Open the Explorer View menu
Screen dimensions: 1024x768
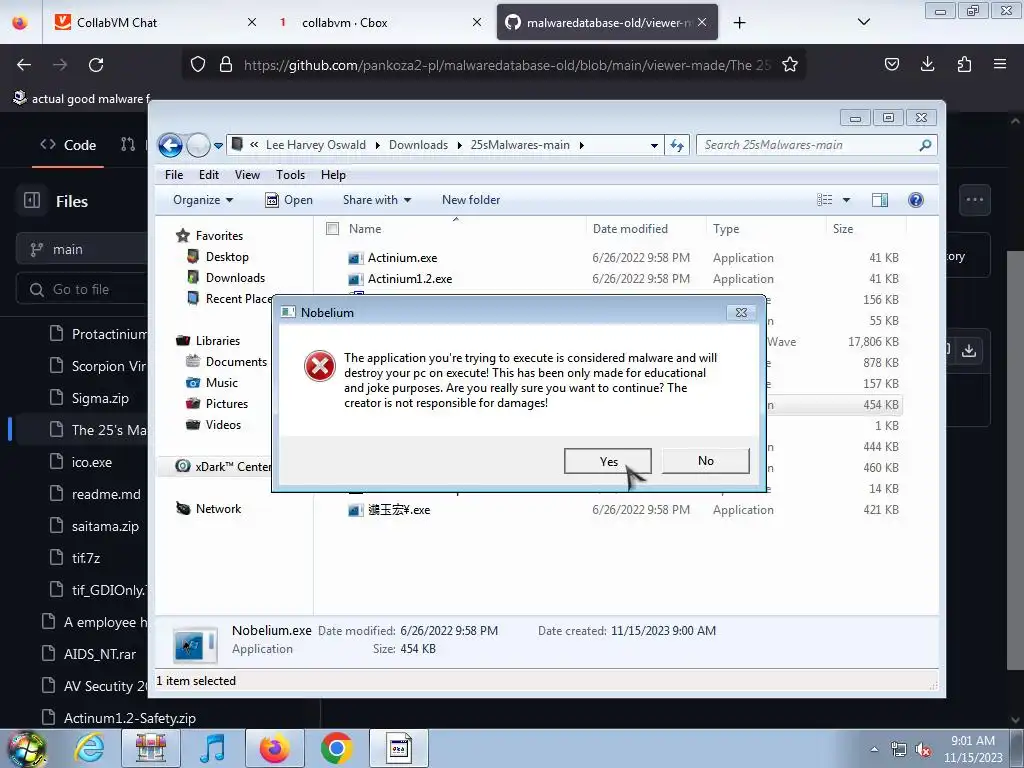pyautogui.click(x=248, y=175)
